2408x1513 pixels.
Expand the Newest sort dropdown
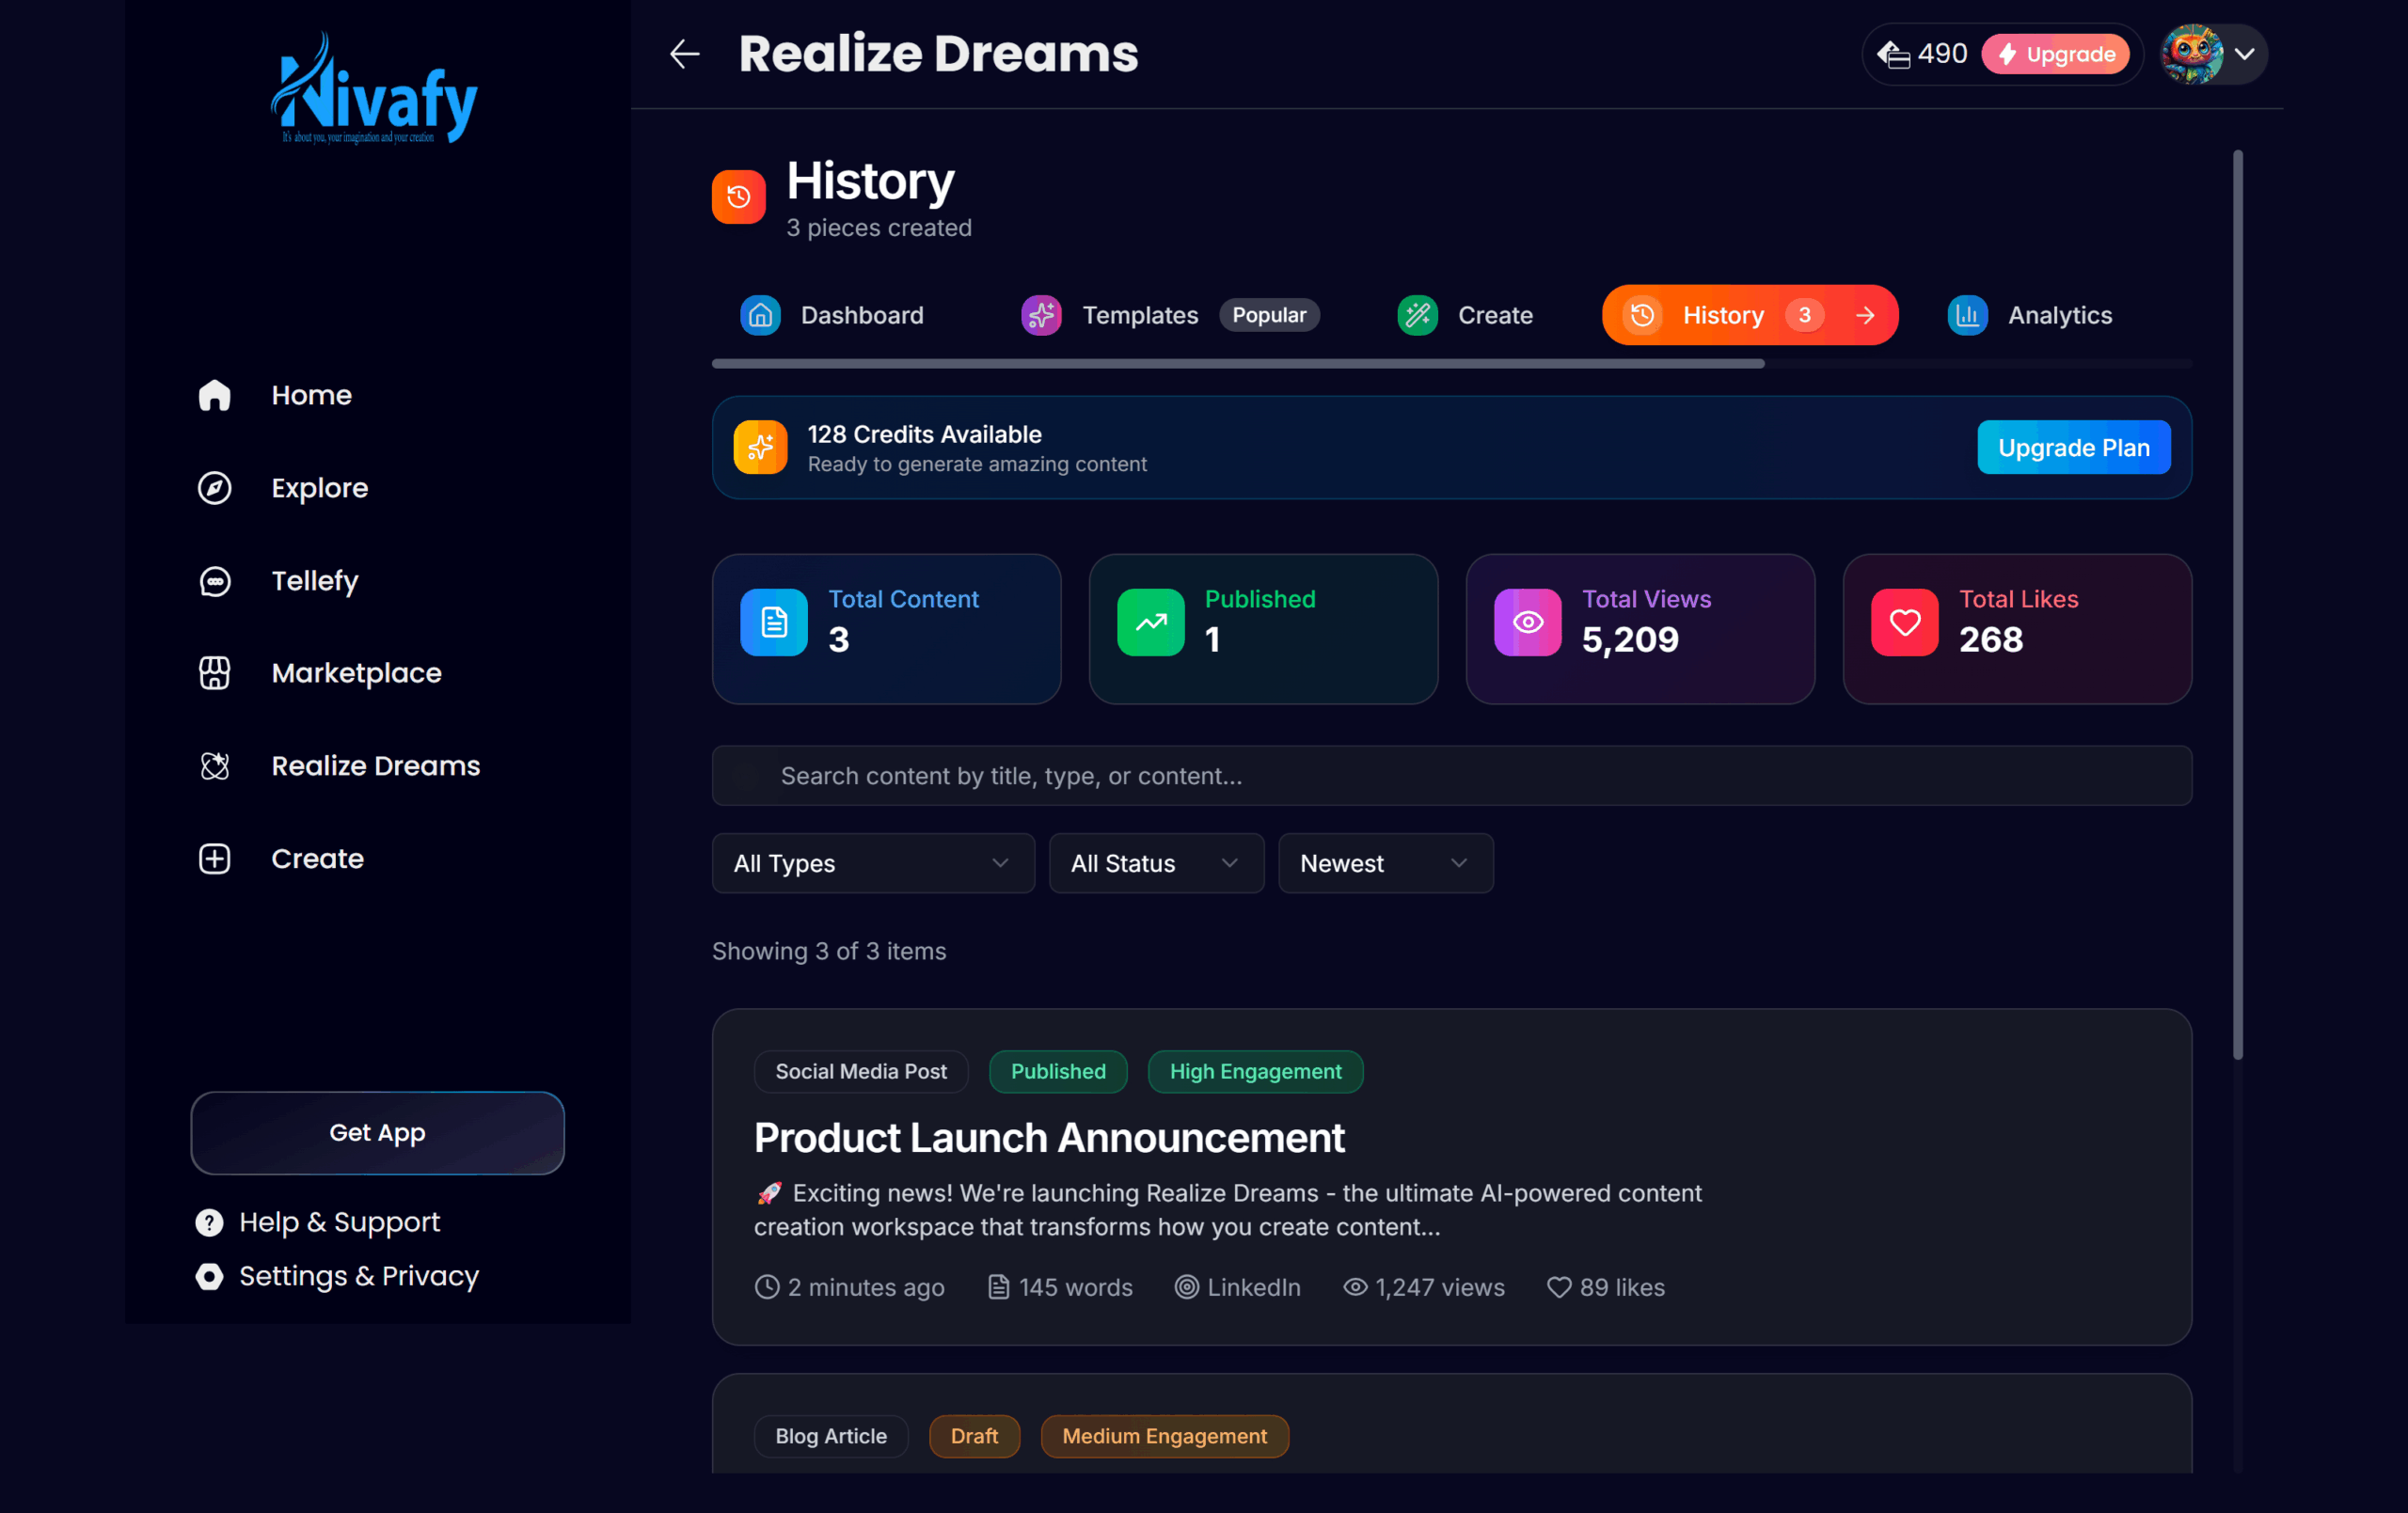tap(1385, 863)
